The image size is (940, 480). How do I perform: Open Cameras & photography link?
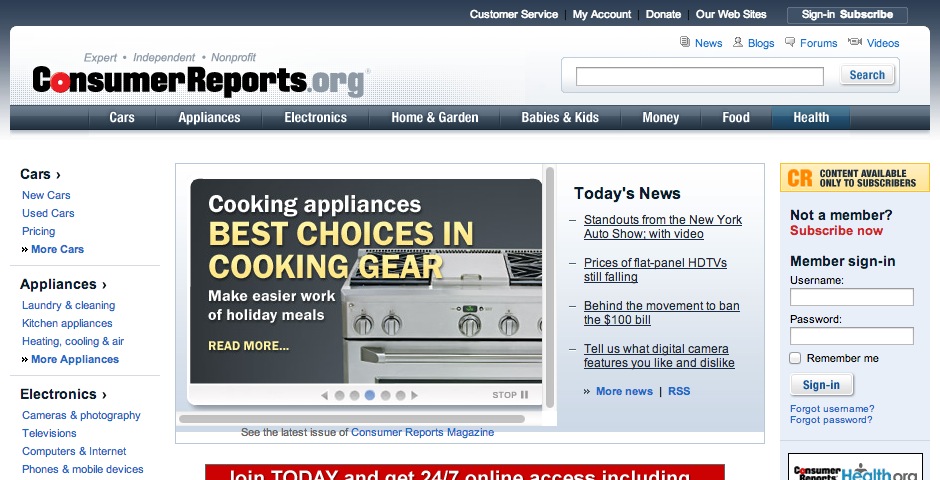[81, 415]
